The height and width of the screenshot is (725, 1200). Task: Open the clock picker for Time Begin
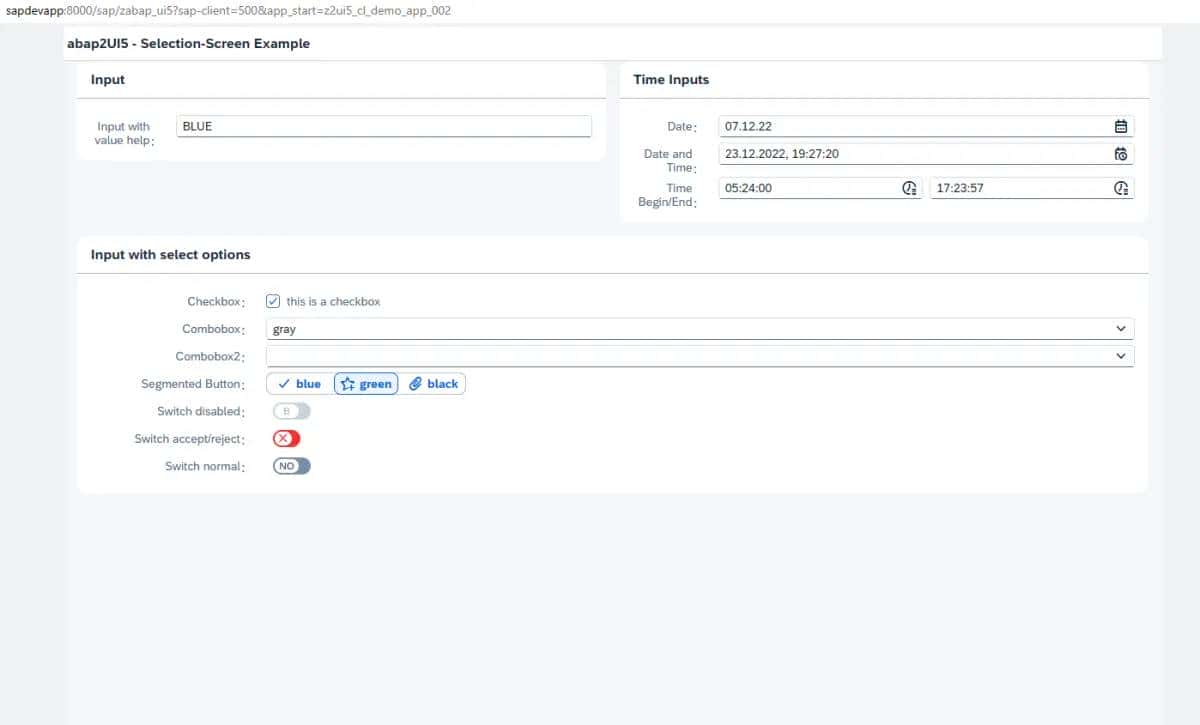point(908,188)
